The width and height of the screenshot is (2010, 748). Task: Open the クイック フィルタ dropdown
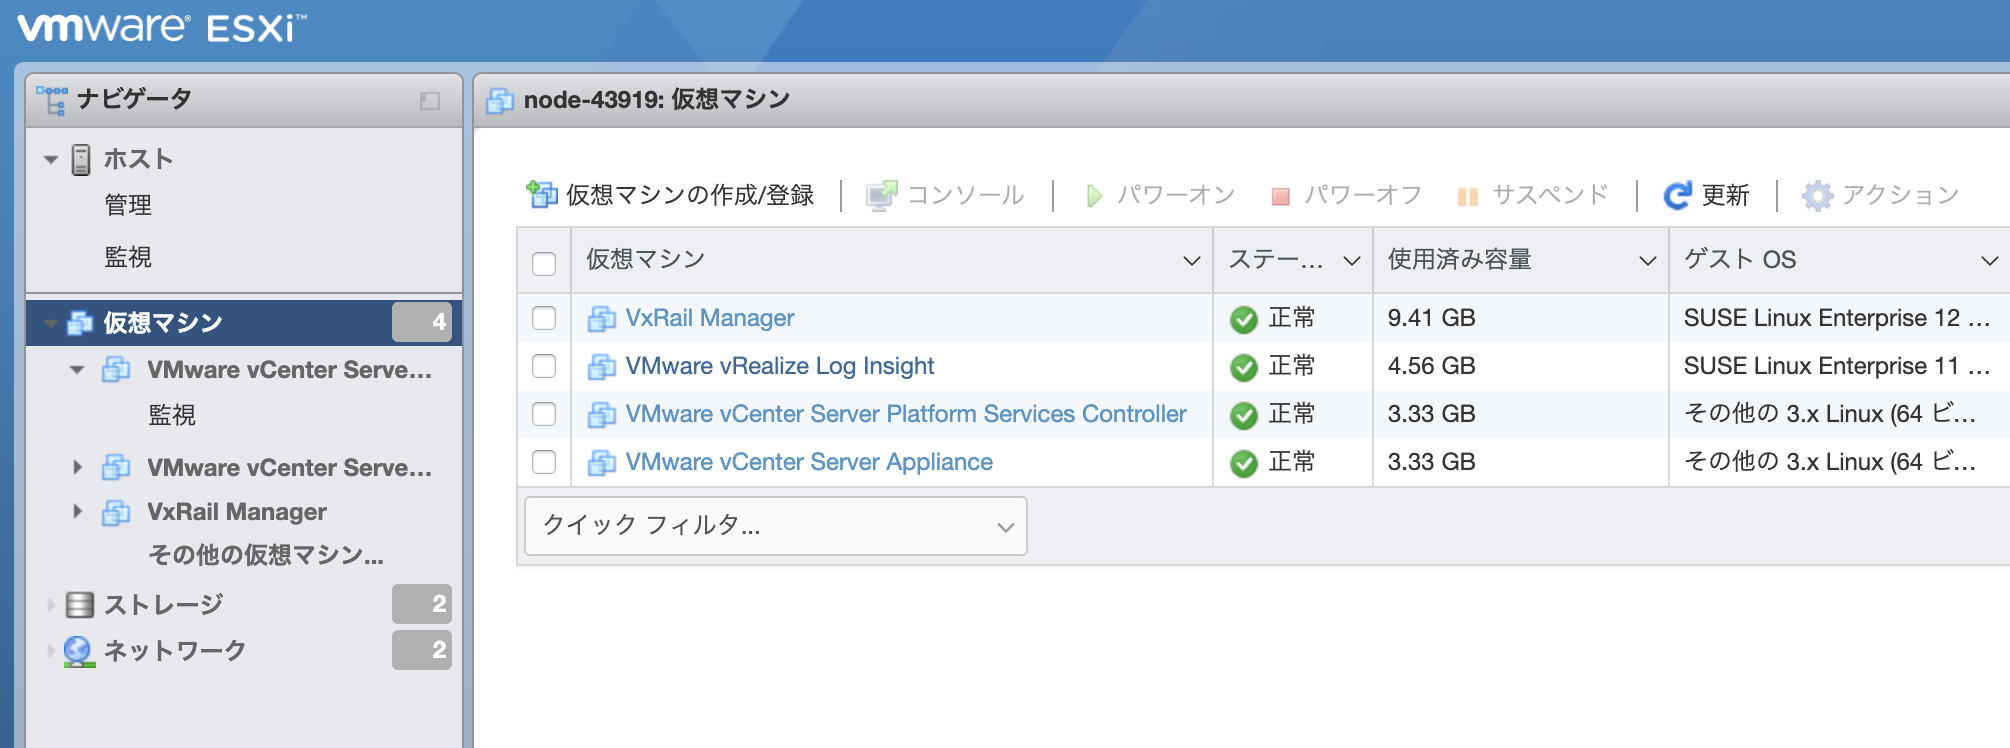coord(775,526)
